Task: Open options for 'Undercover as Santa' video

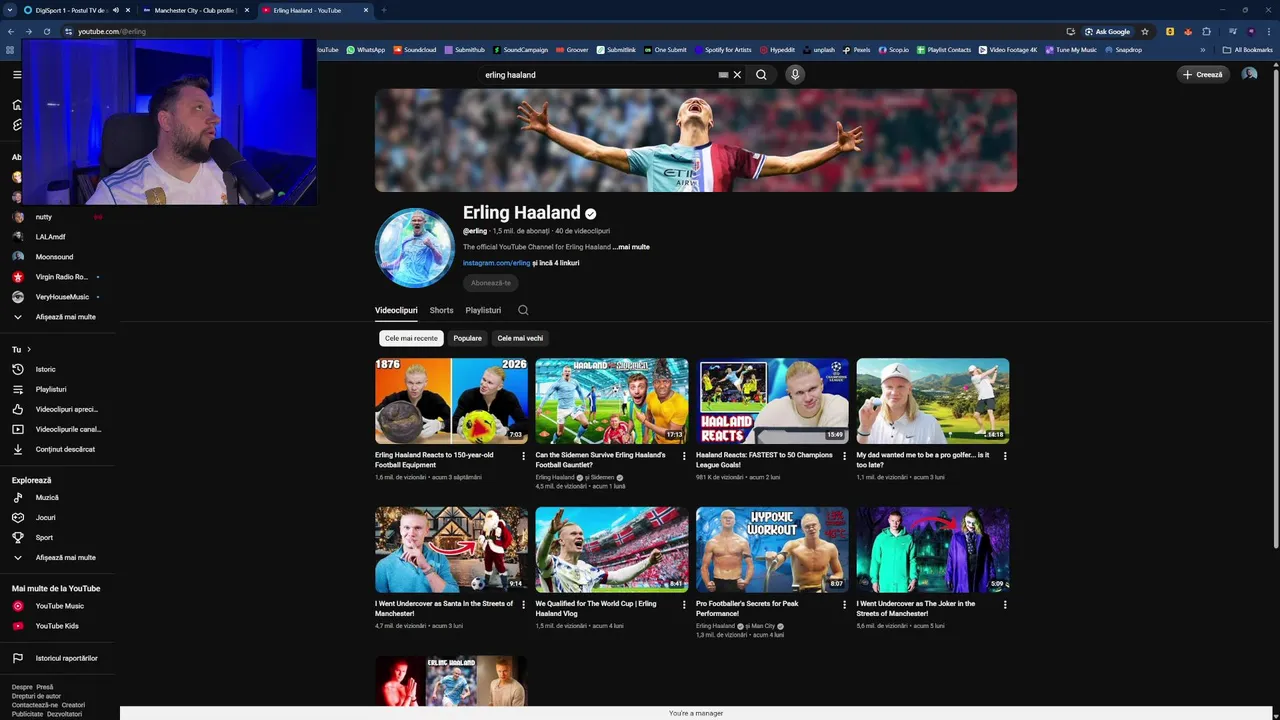Action: [523, 605]
